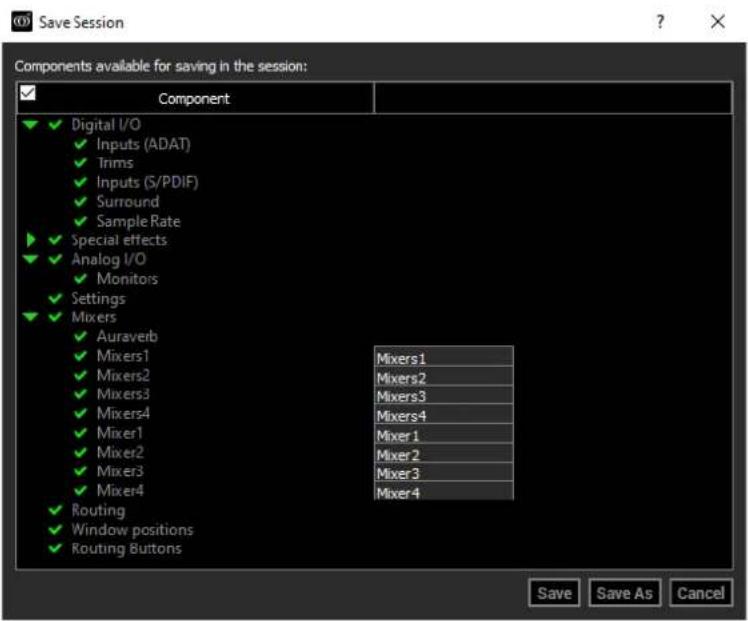Uncheck the Mixer1 checkmark

(x=81, y=433)
